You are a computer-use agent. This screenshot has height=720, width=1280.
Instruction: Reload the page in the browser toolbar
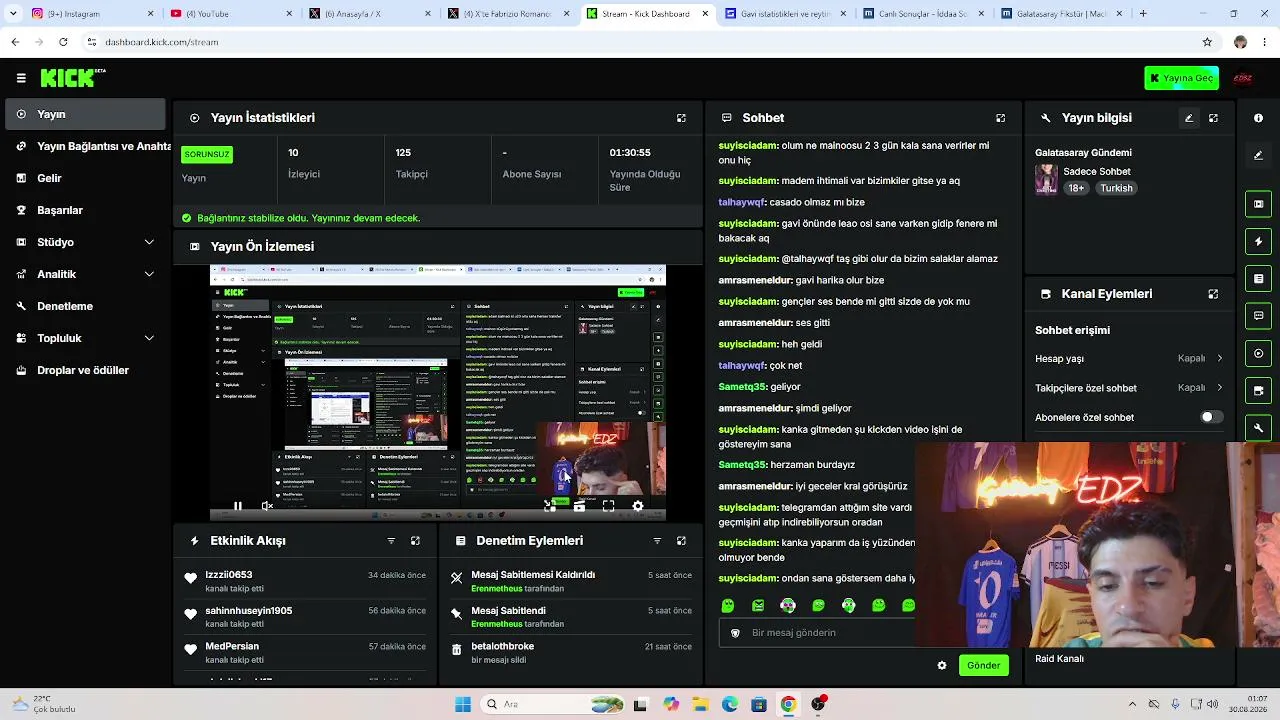[63, 42]
